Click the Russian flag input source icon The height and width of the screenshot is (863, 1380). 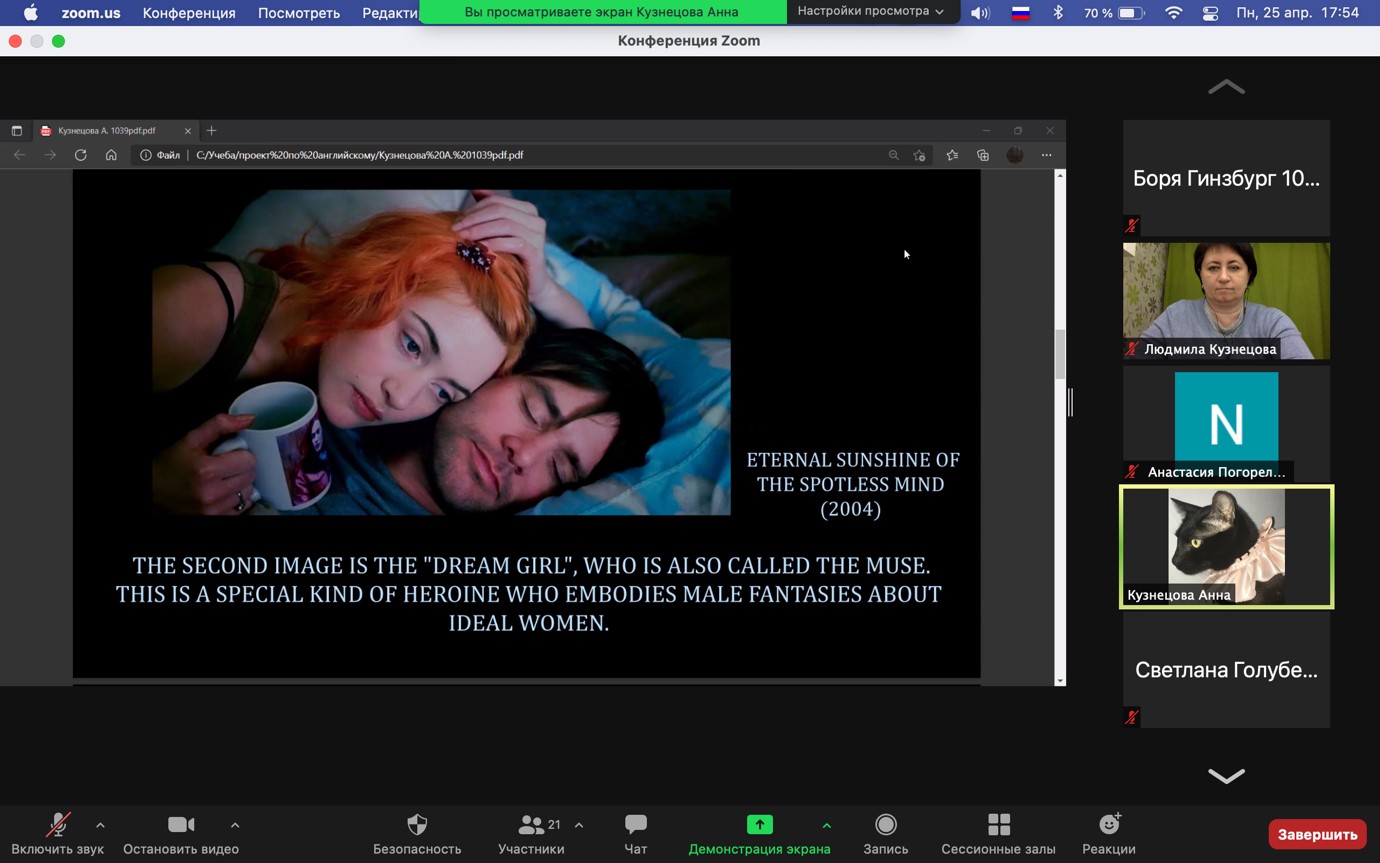pyautogui.click(x=1021, y=13)
